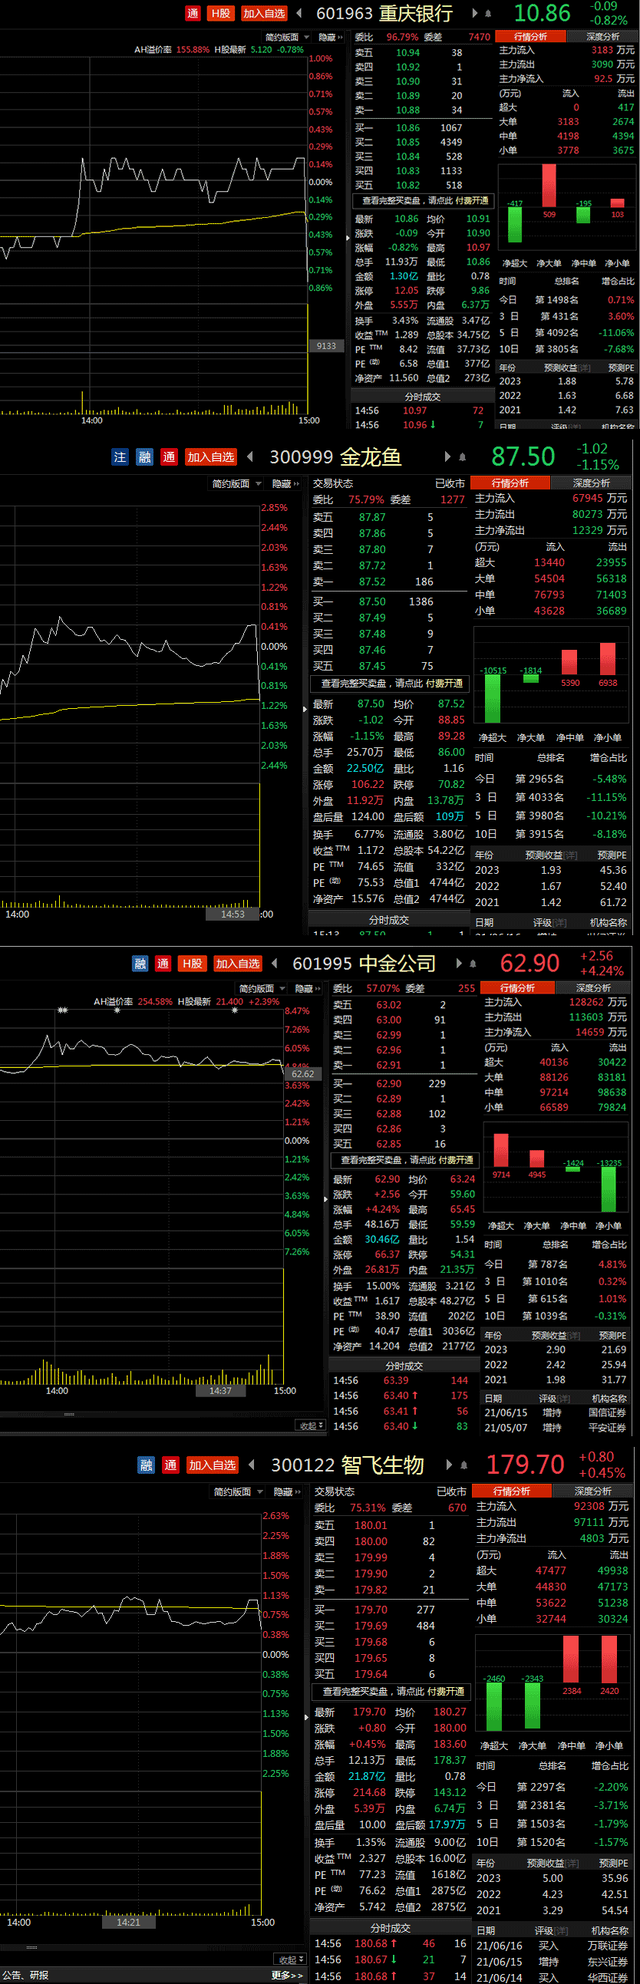This screenshot has width=640, height=1984.
Task: Click the 注 badge beside 300999 金龙鱼
Action: pos(120,457)
